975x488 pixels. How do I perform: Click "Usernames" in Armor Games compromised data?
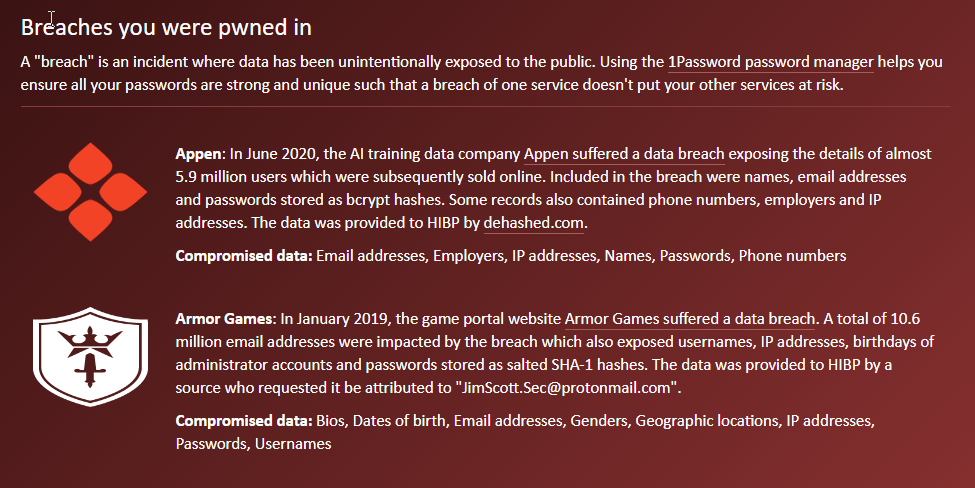pyautogui.click(x=295, y=443)
